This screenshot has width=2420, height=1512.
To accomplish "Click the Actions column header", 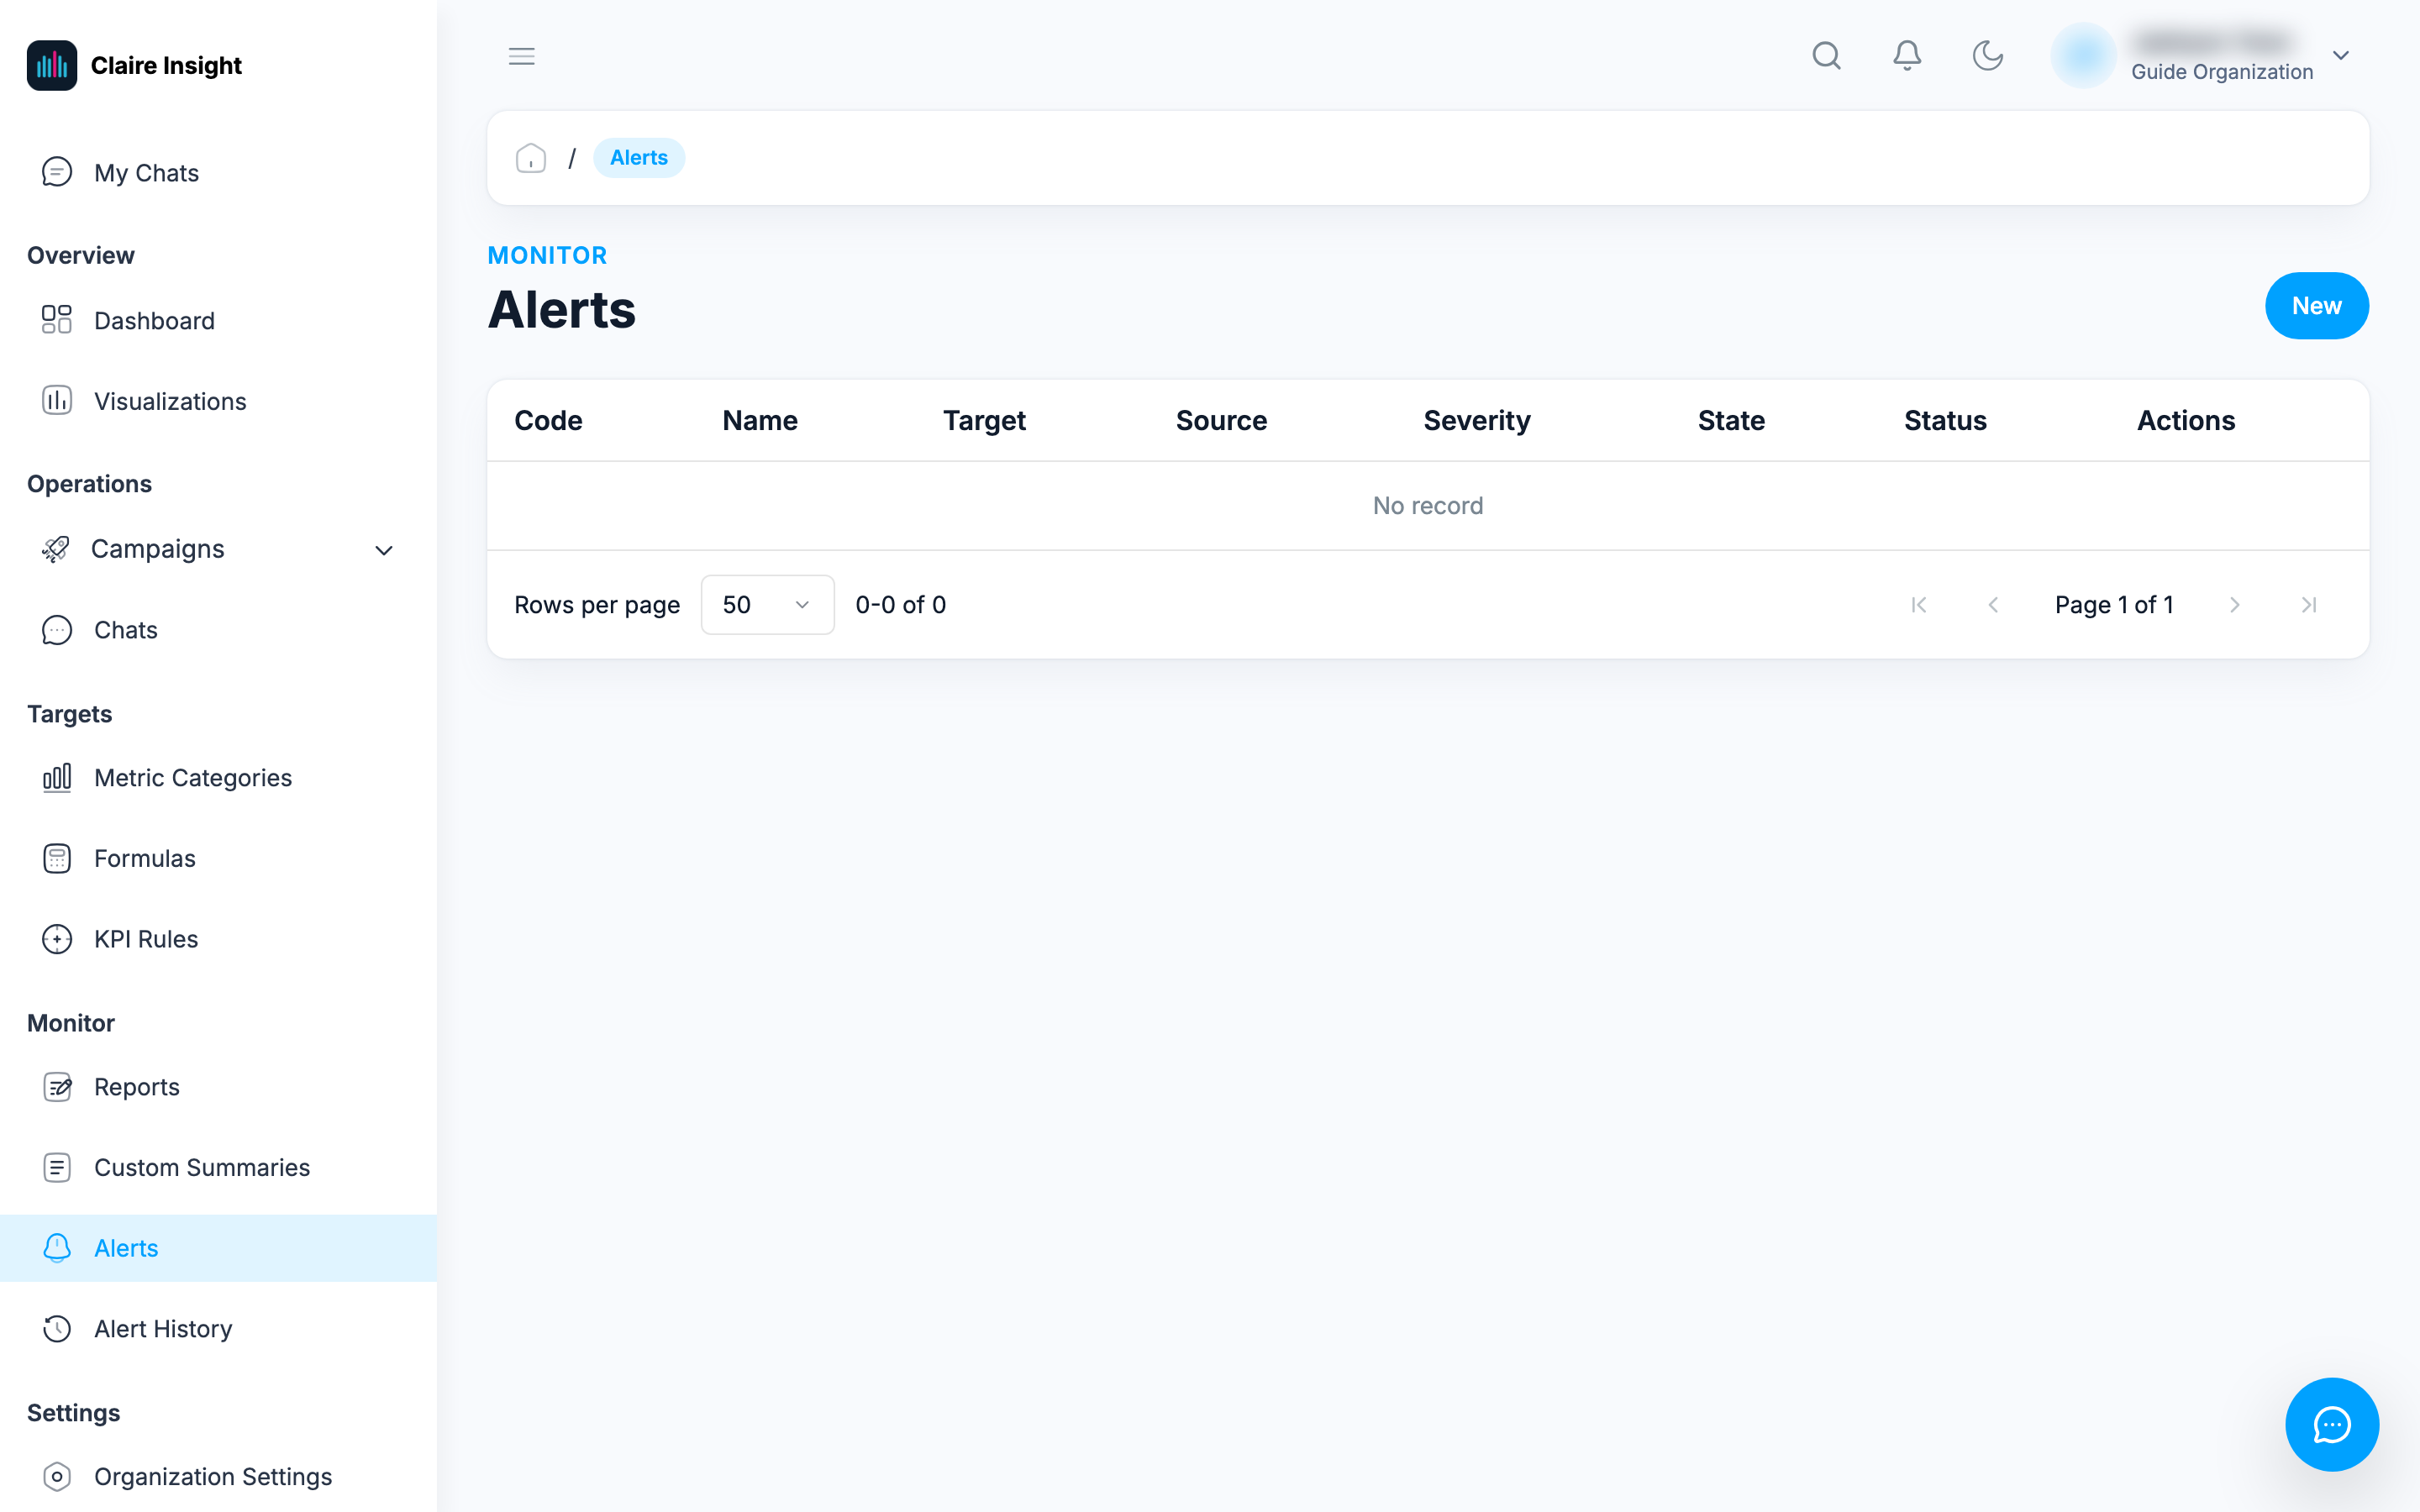I will point(2186,420).
